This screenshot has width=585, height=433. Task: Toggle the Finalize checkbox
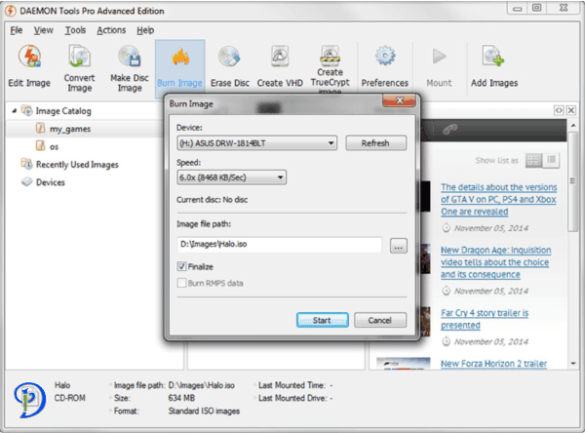[182, 266]
